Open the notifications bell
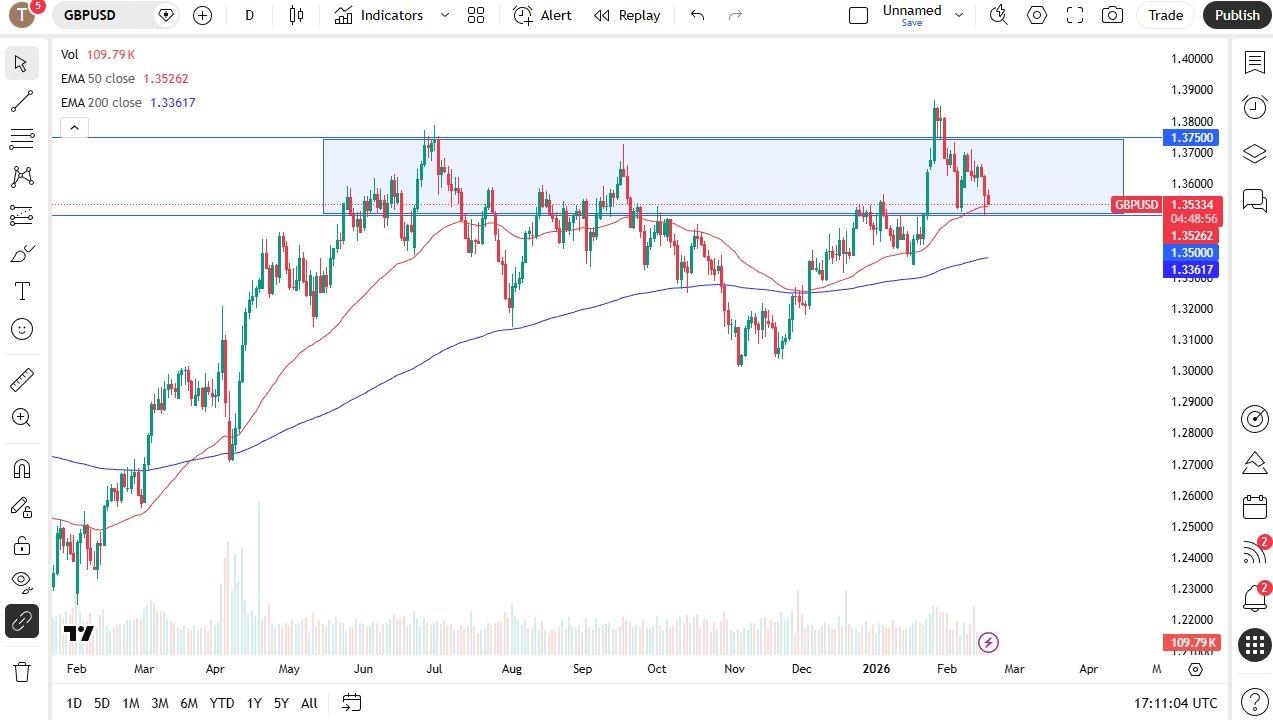Screen dimensions: 1273x720 [x=1255, y=596]
